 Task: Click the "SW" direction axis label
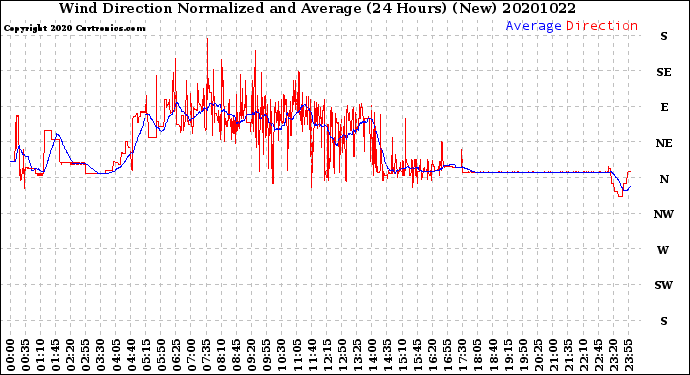663,285
